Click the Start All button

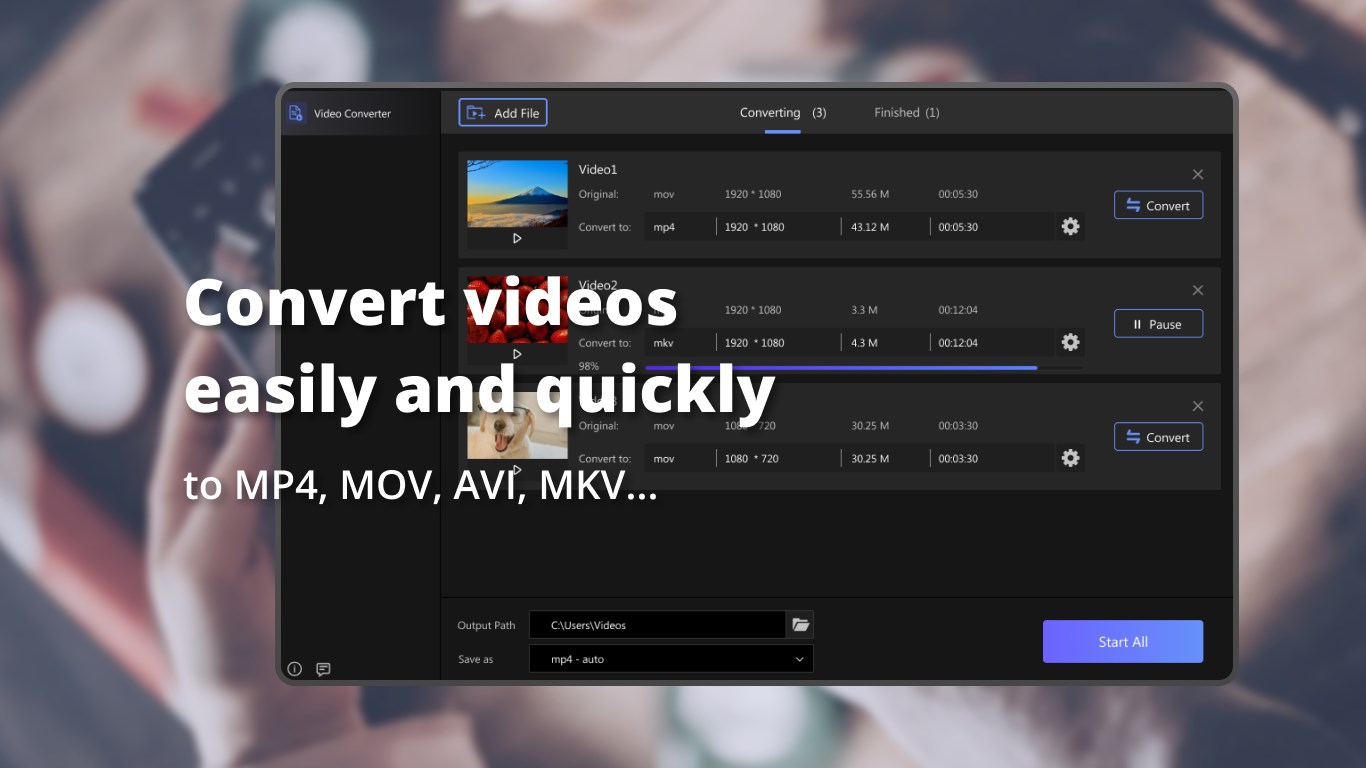(1122, 641)
